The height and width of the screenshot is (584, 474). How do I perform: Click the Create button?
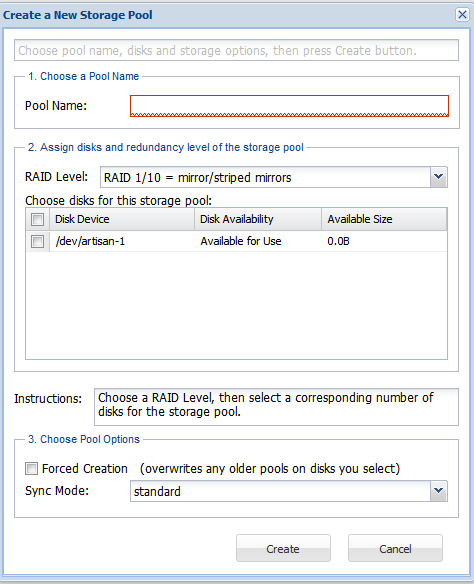click(x=283, y=548)
